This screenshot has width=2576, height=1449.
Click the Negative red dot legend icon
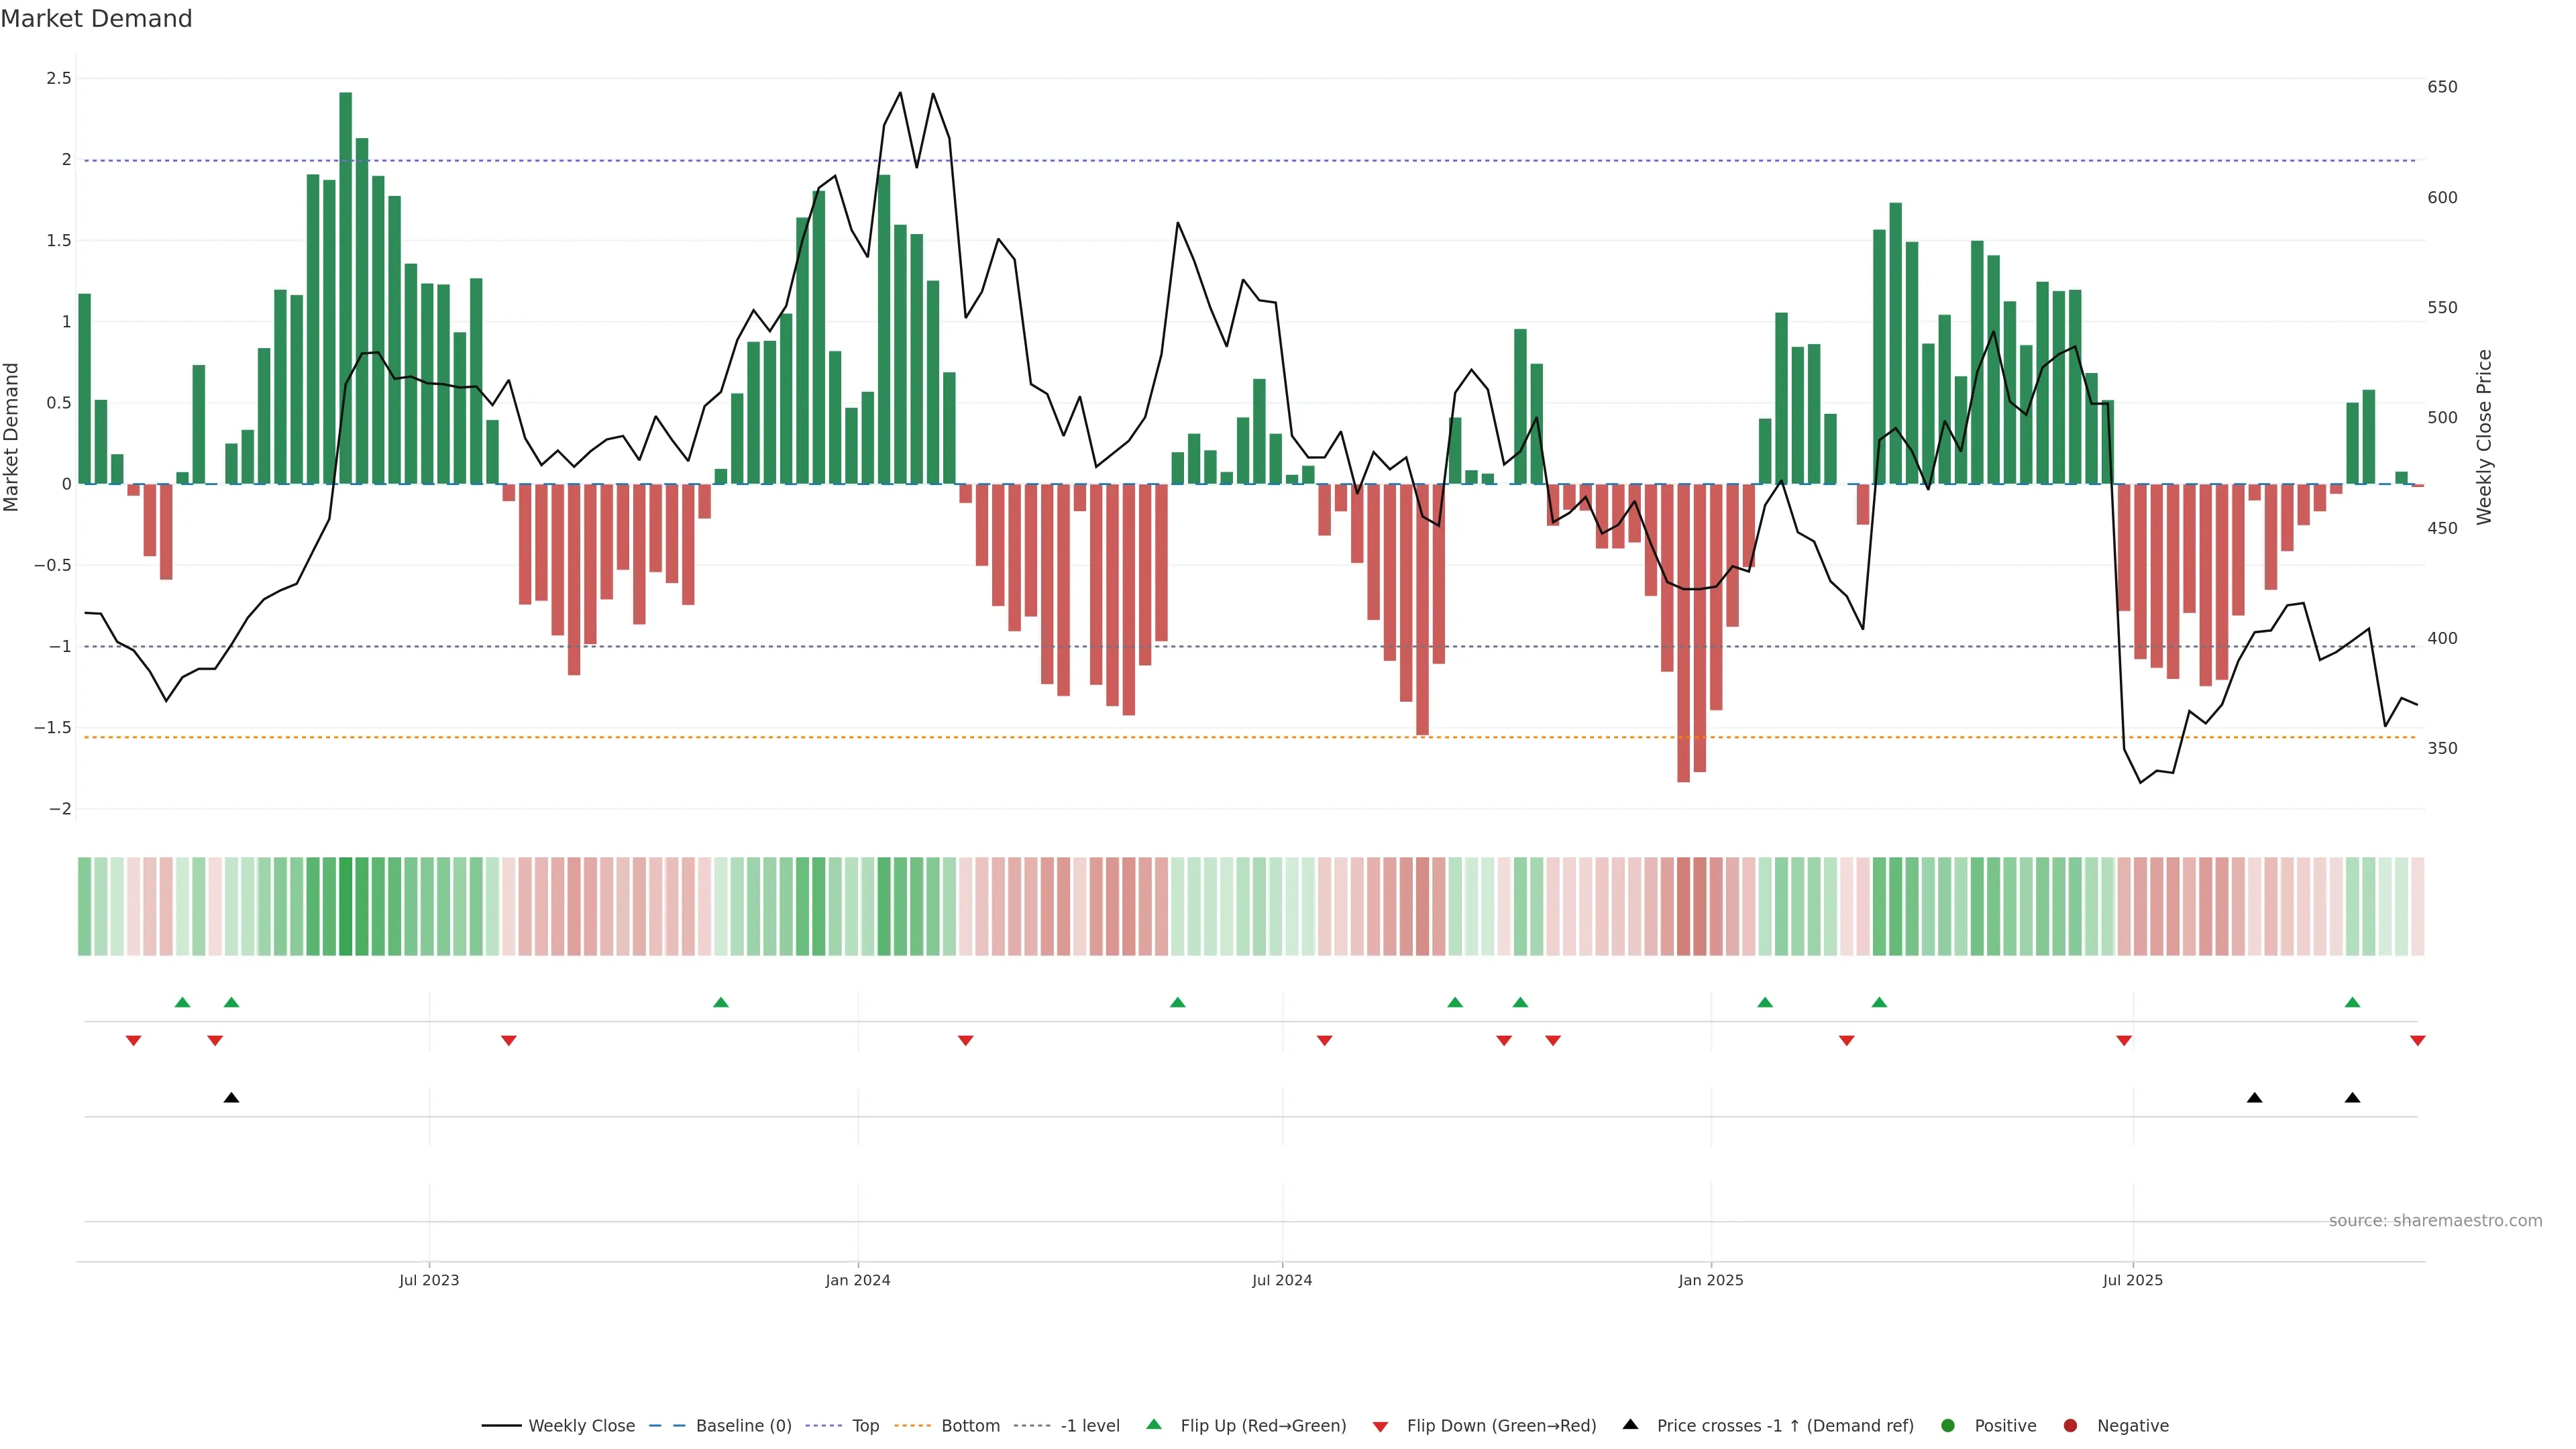point(2070,1426)
